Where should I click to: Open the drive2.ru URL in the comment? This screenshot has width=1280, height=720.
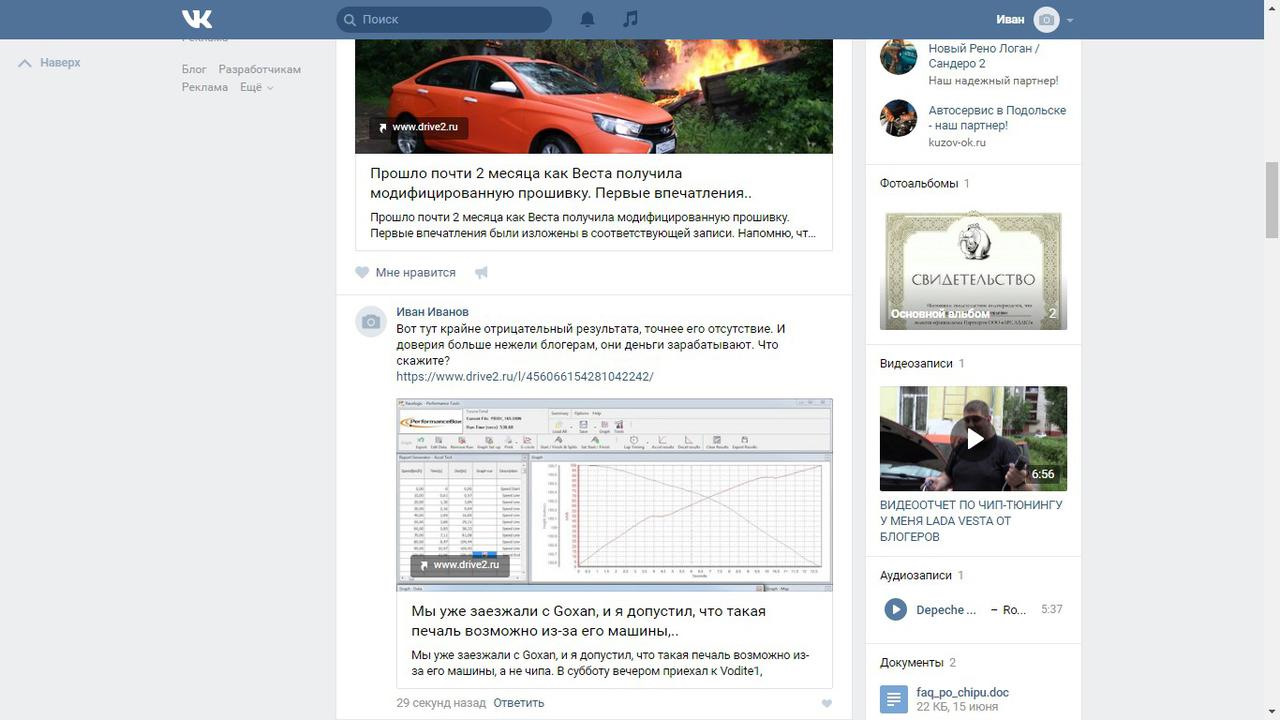525,377
